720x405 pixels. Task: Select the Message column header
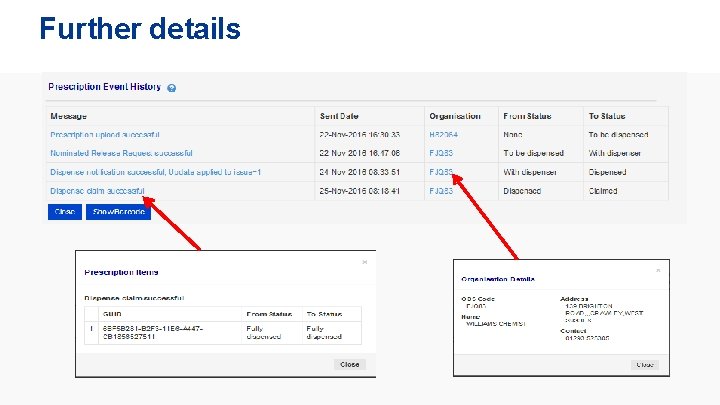68,116
